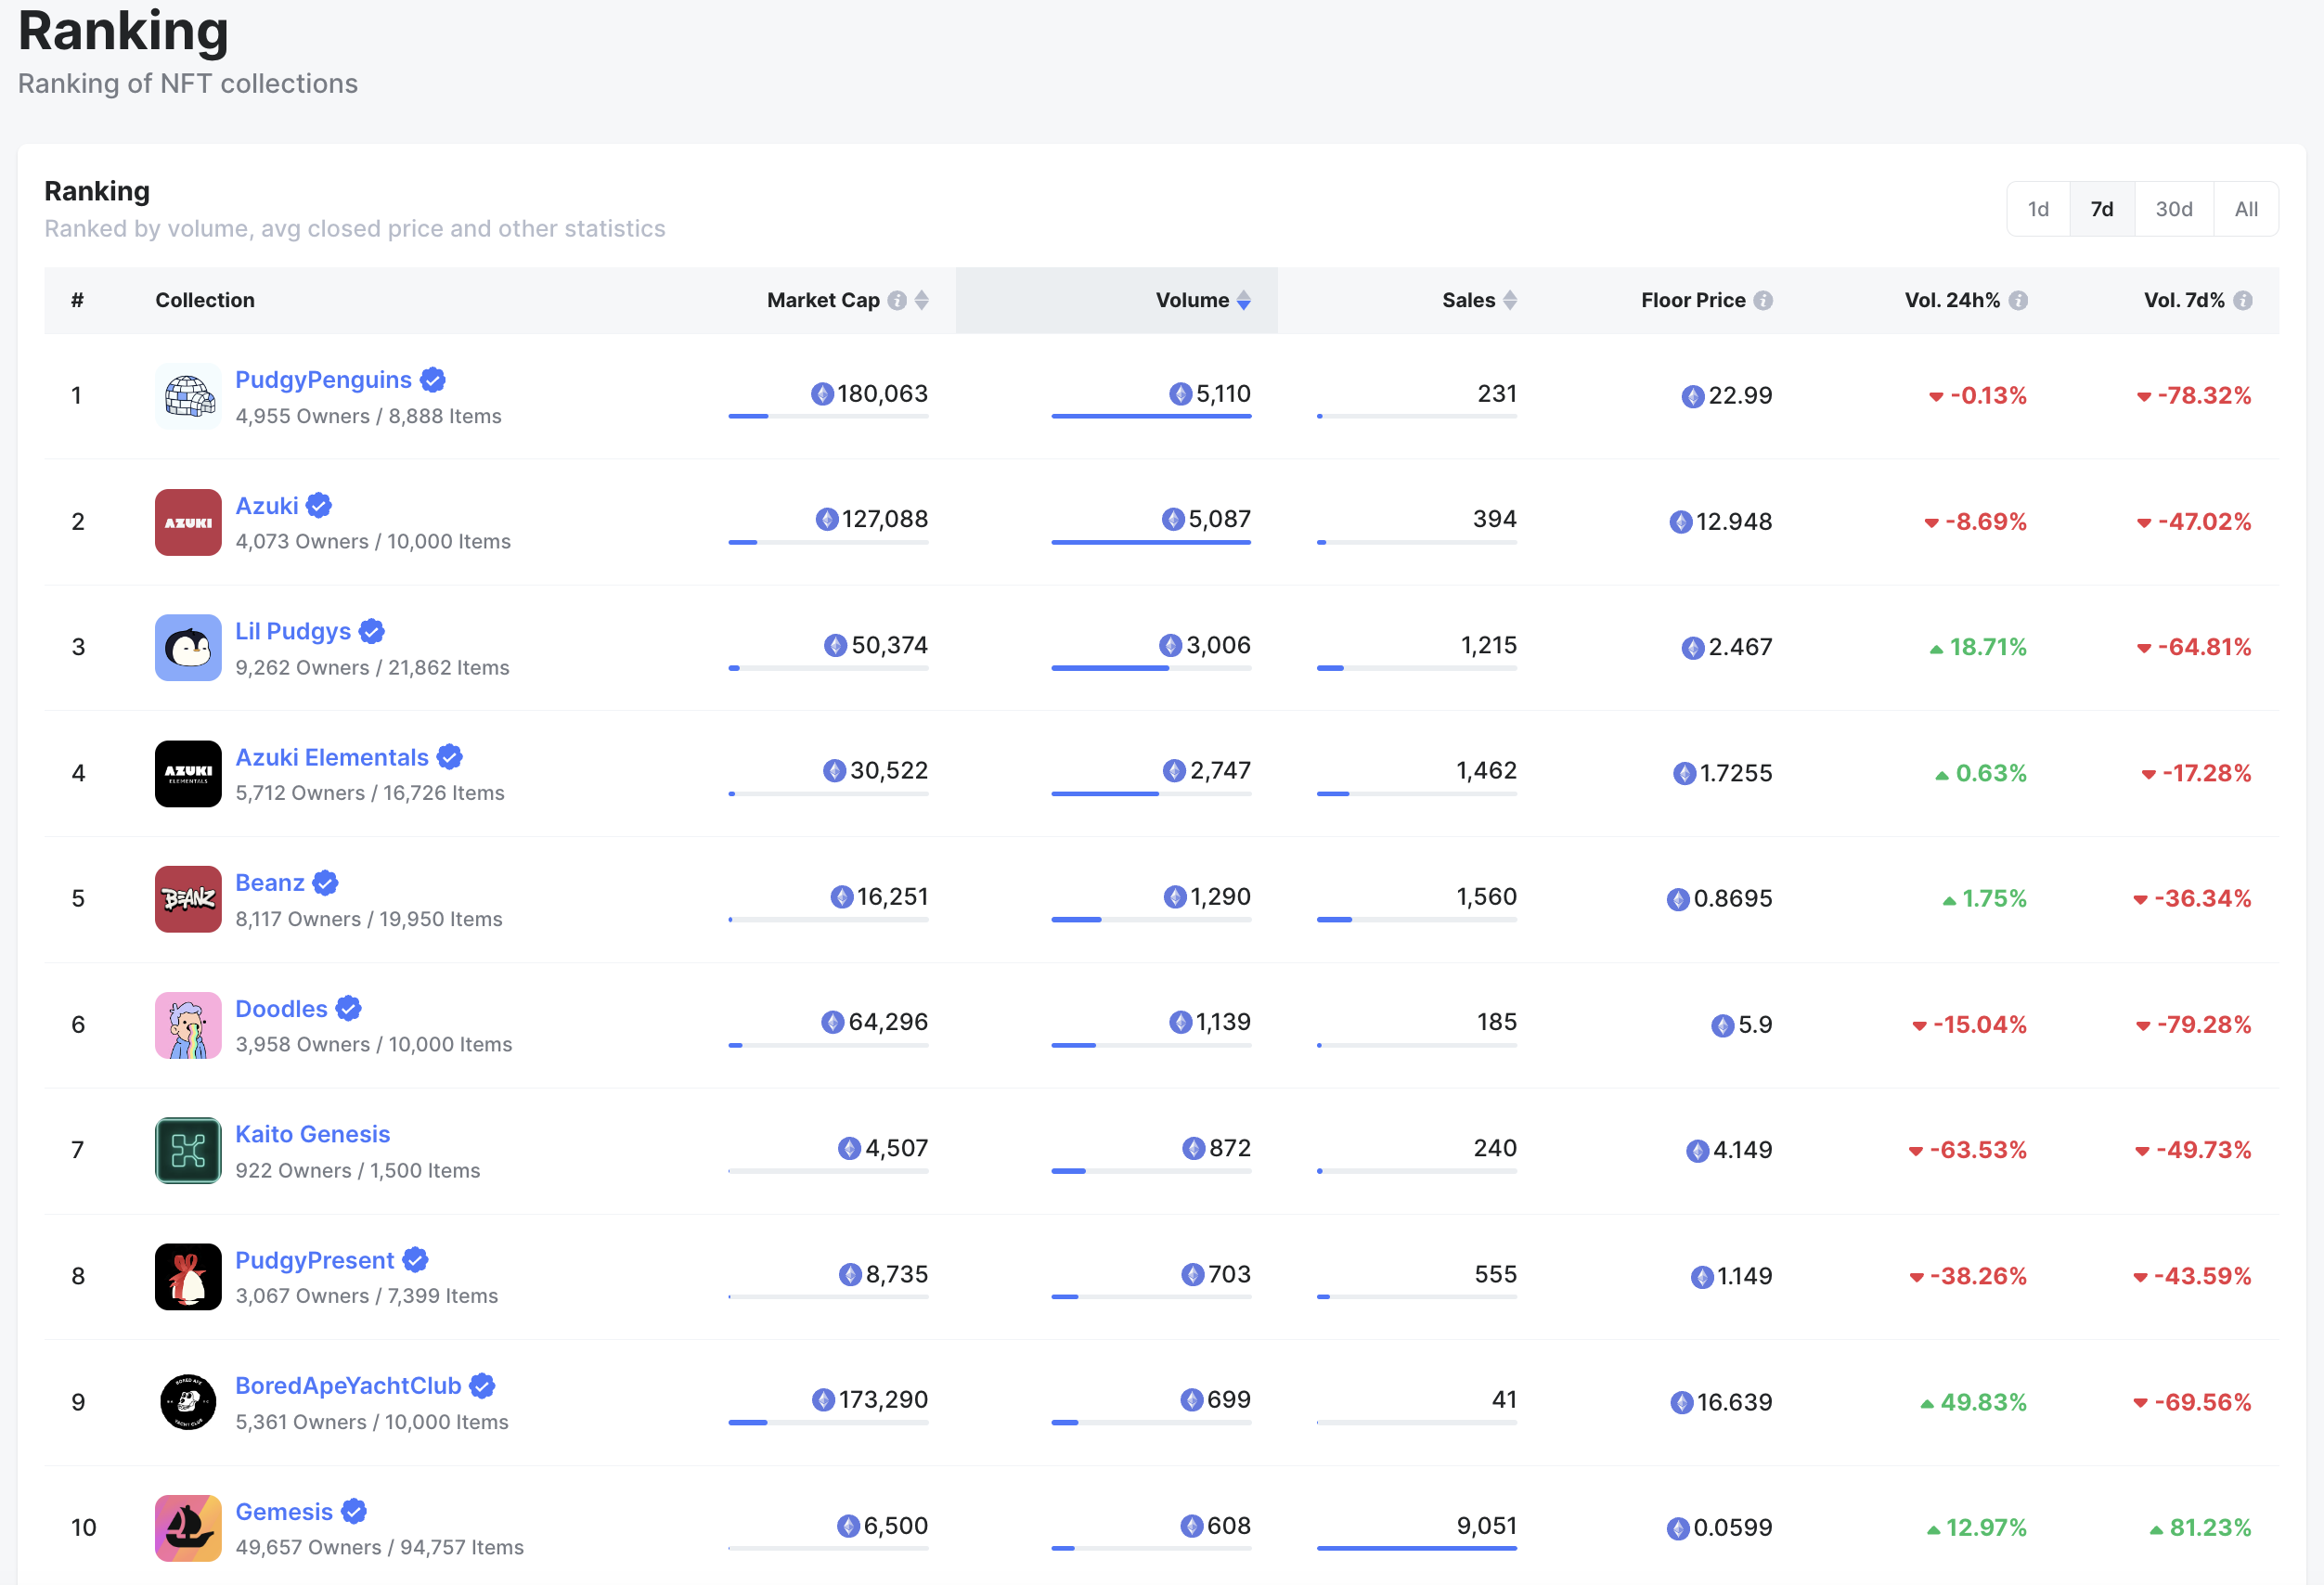Open the Beanz collection link

pos(270,883)
